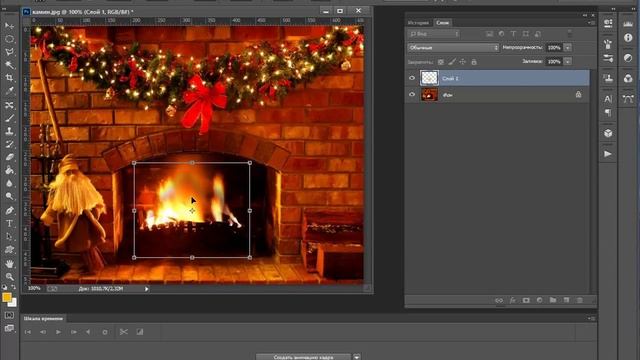
Task: Open Layers panel flyout menu
Action: (591, 23)
